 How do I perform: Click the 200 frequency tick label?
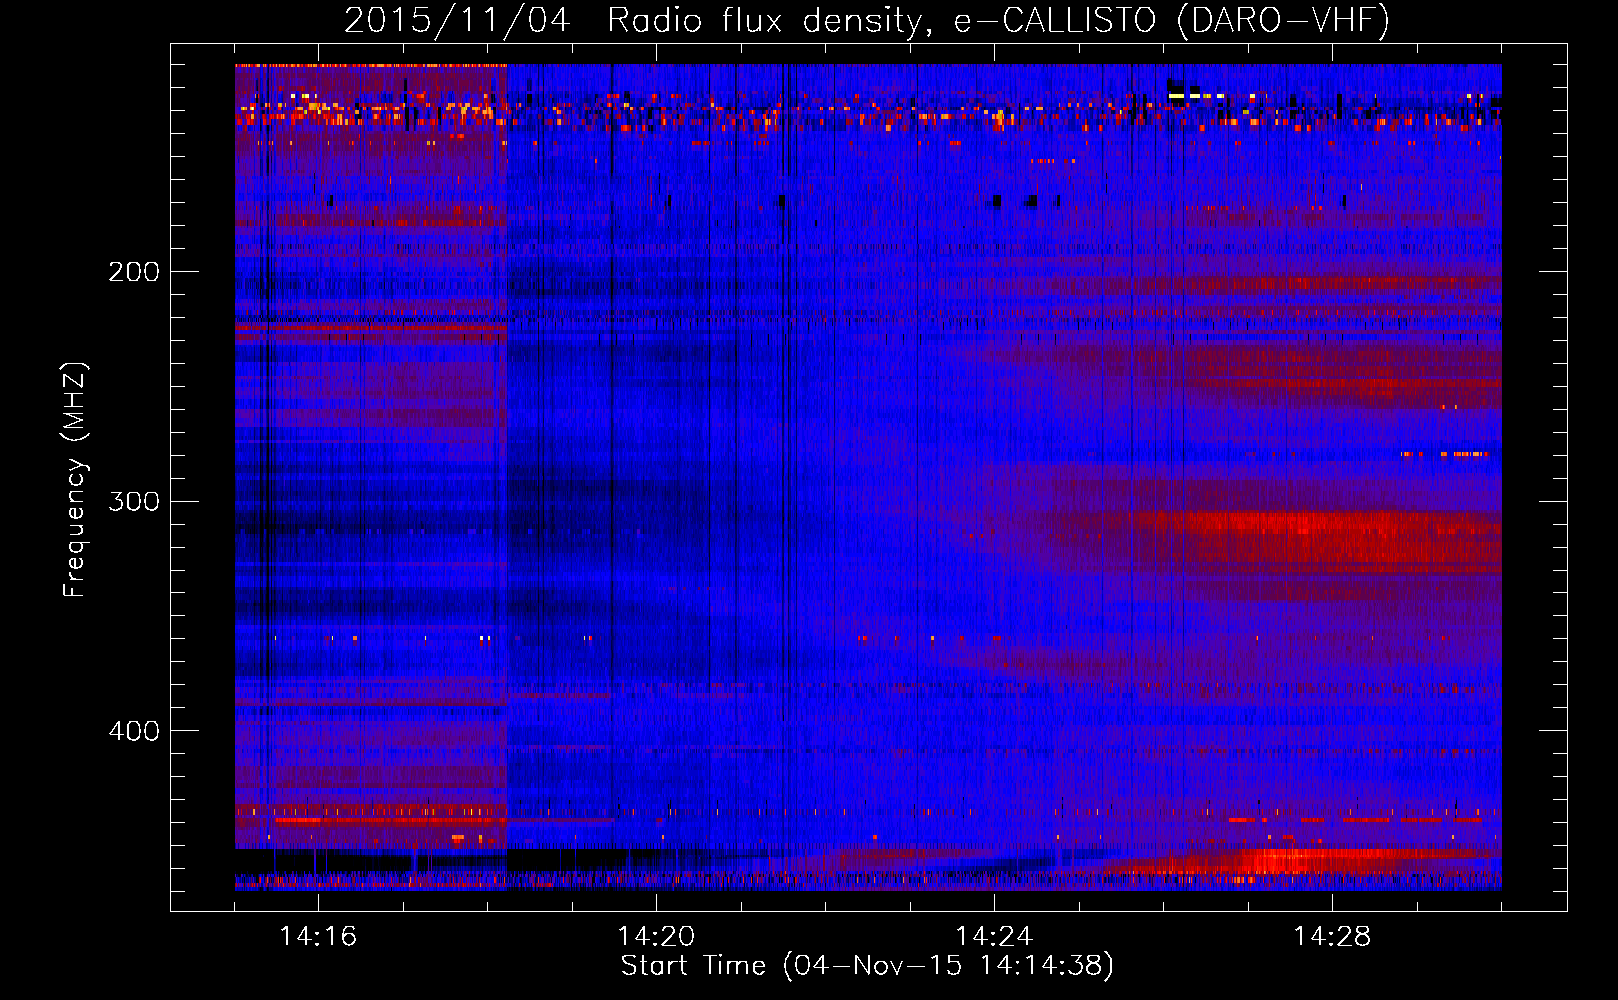point(134,272)
